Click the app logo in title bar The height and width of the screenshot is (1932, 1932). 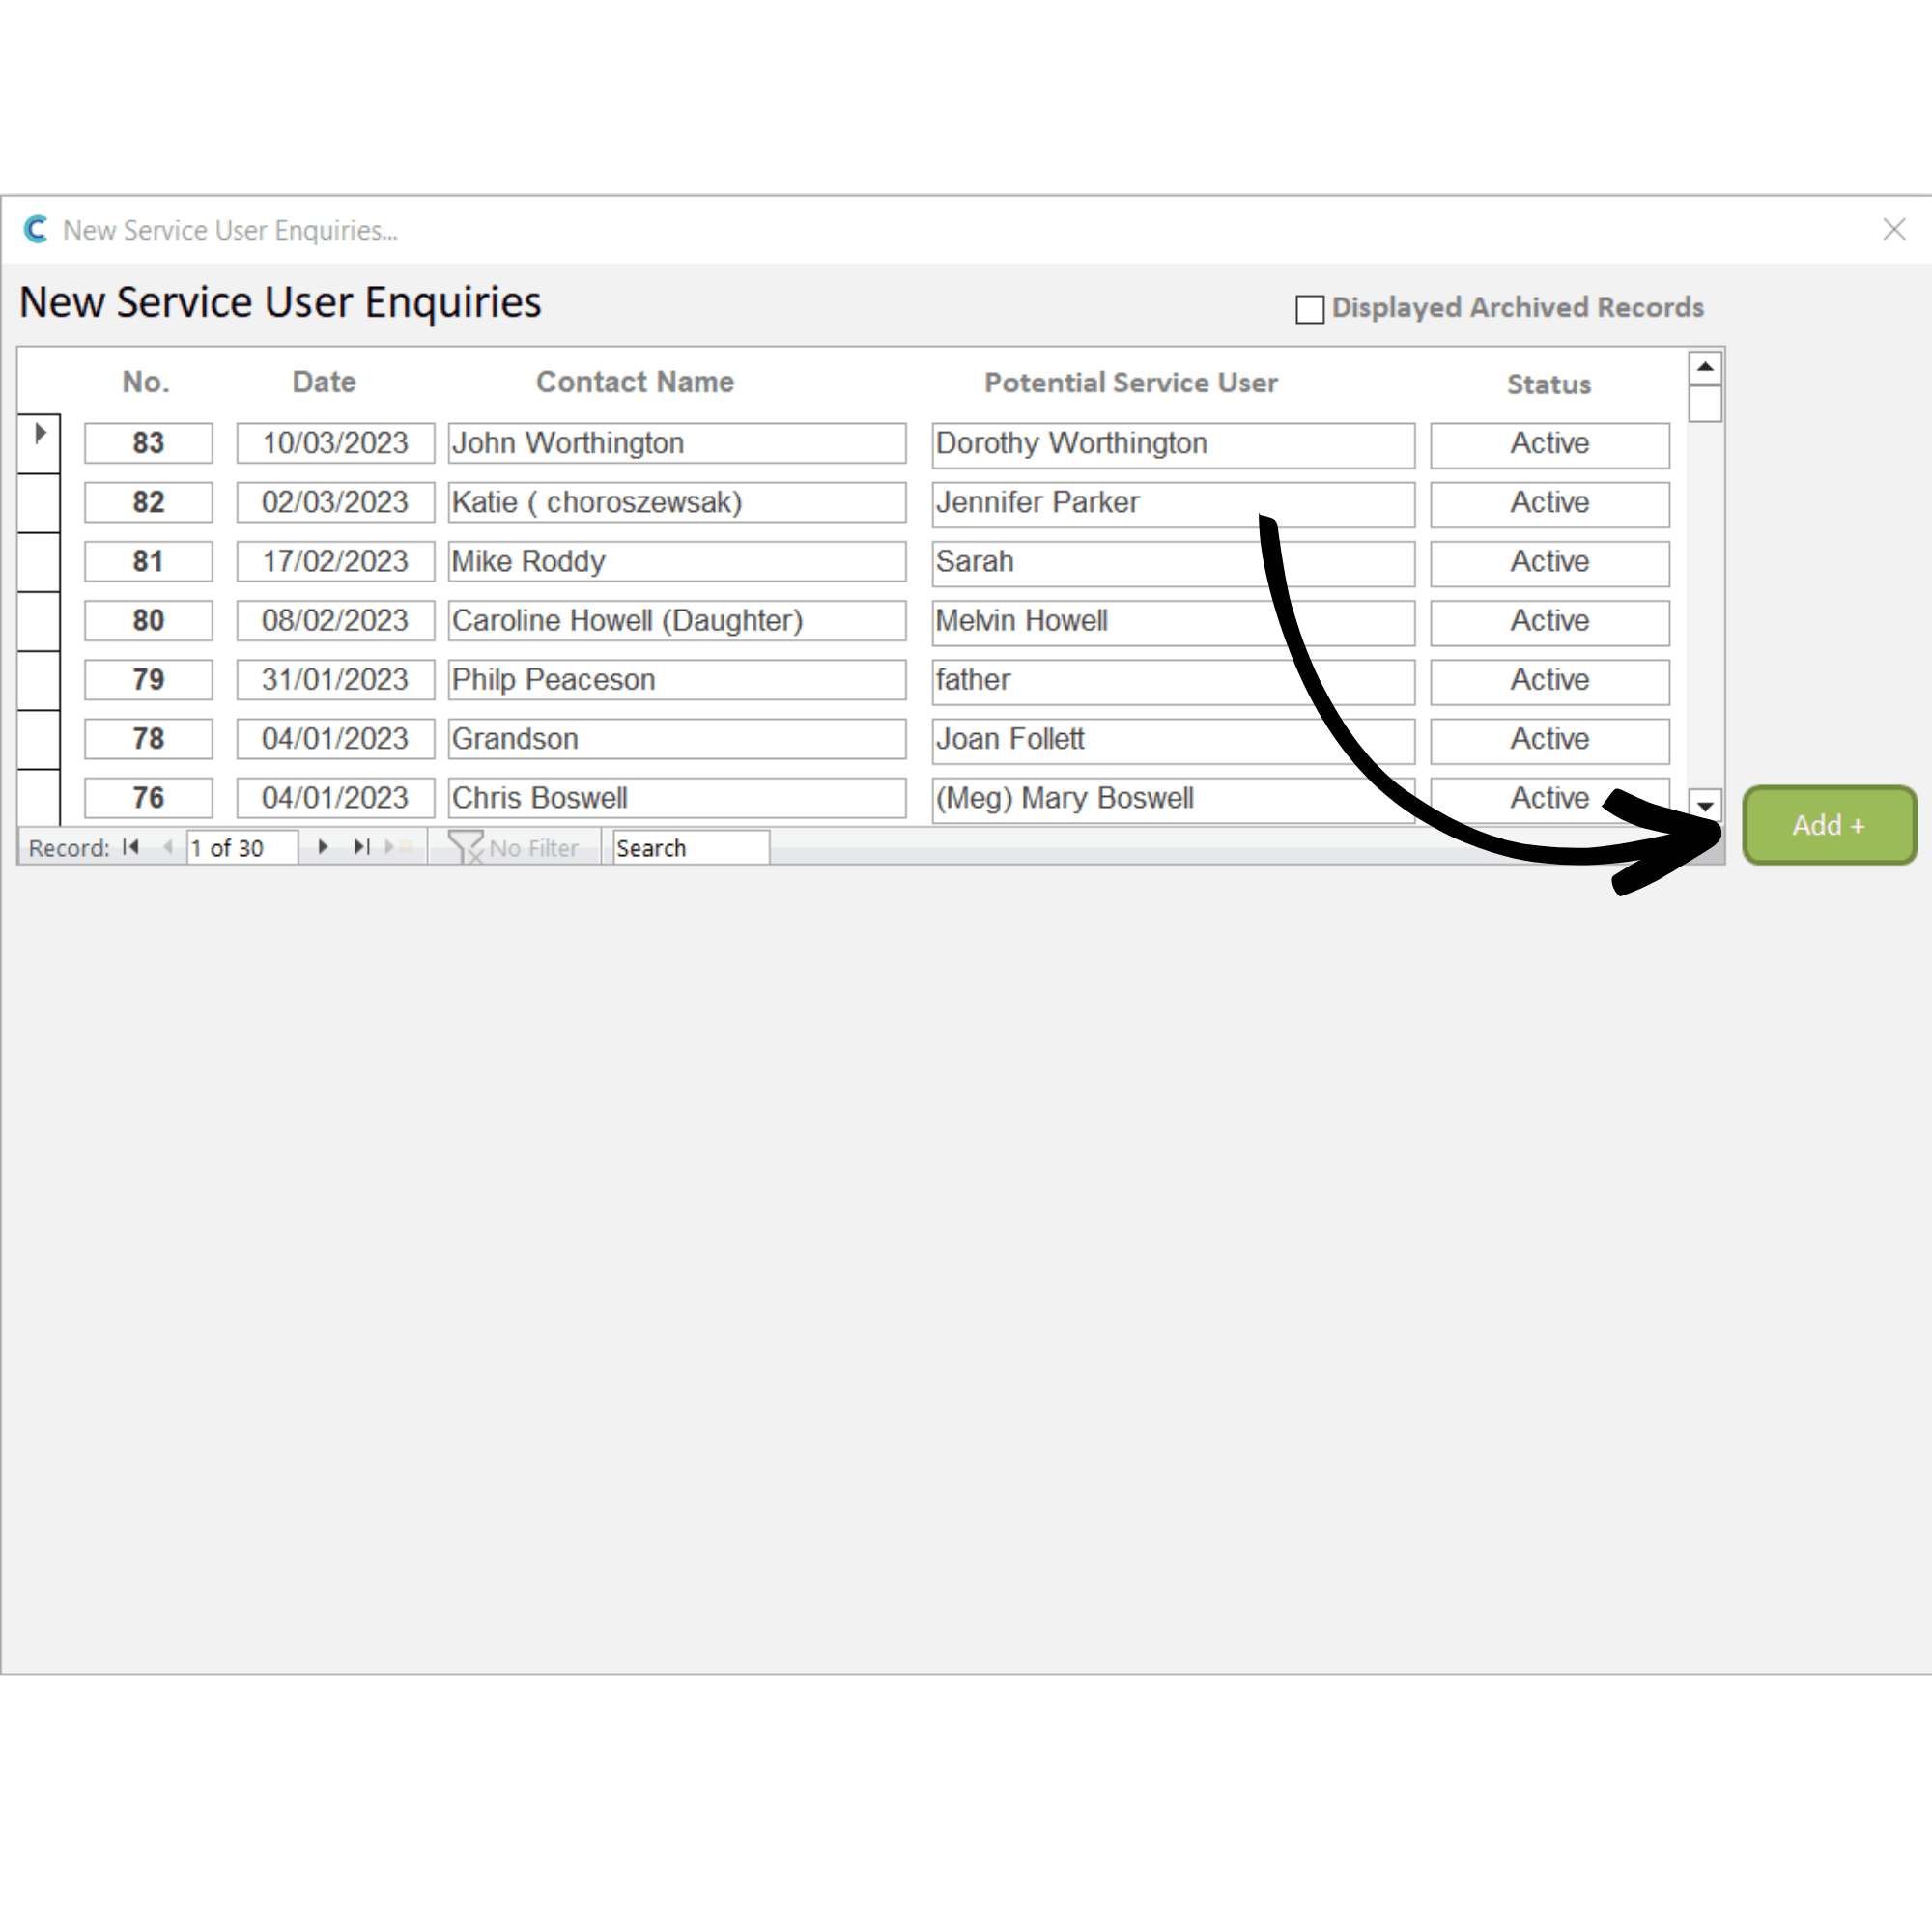(x=36, y=230)
